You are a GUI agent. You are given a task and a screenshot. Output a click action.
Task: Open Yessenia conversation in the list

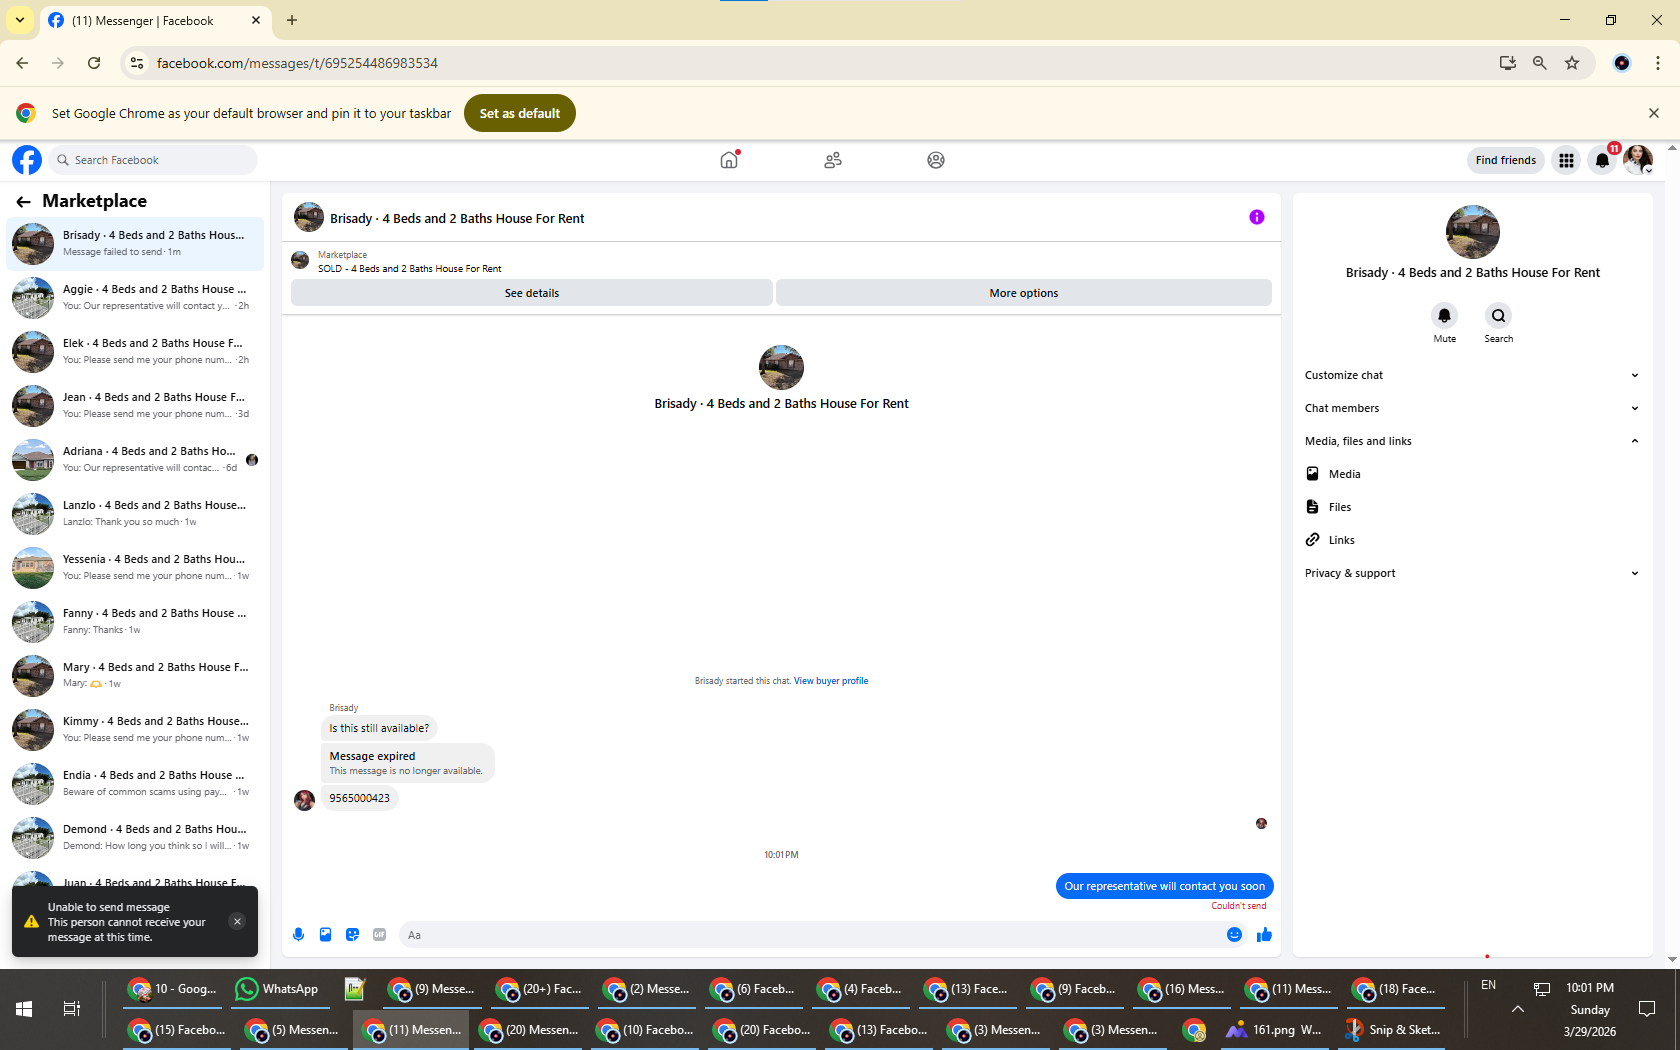click(x=135, y=567)
